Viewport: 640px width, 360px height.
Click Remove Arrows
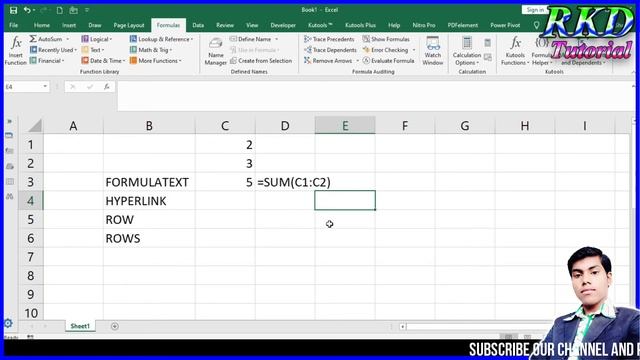(x=331, y=60)
